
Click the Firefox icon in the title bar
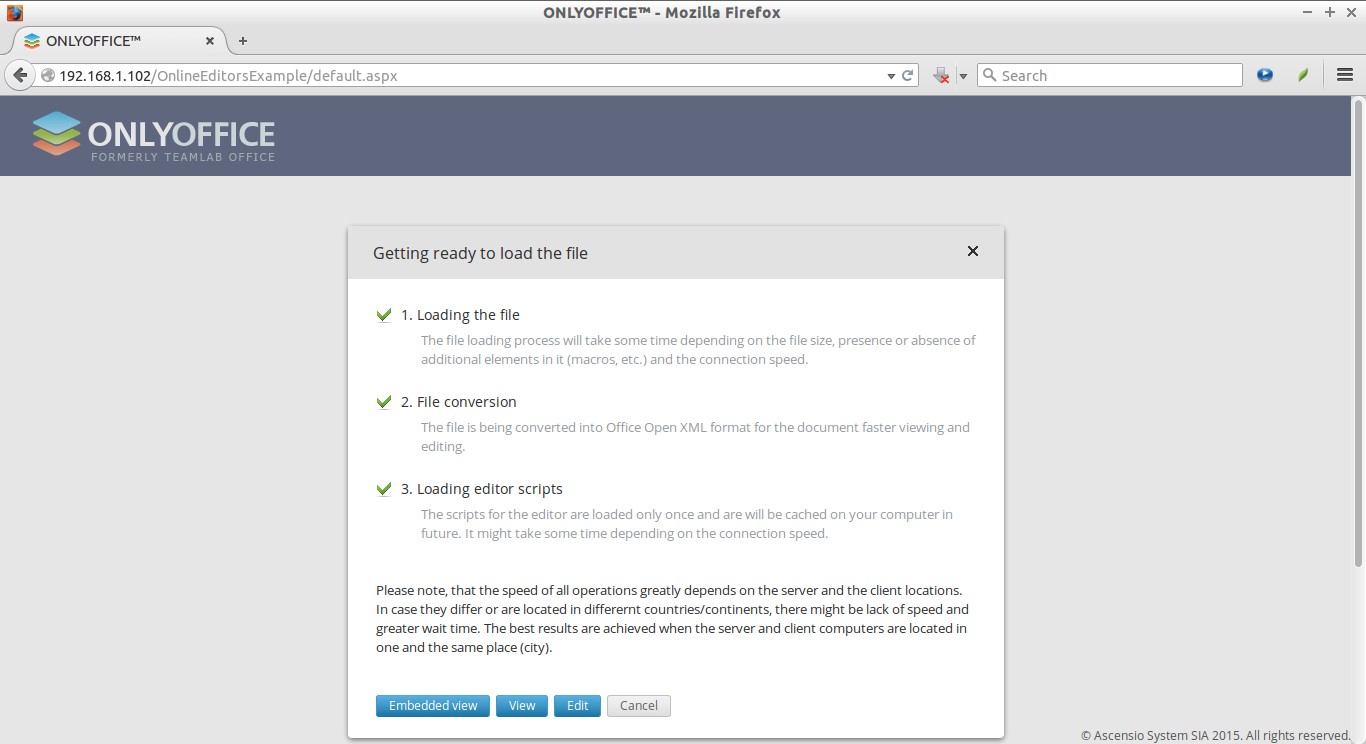pos(14,12)
